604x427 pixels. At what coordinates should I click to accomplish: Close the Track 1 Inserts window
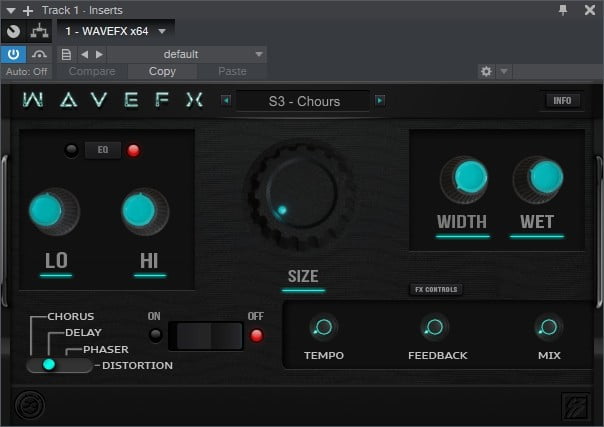click(x=590, y=10)
